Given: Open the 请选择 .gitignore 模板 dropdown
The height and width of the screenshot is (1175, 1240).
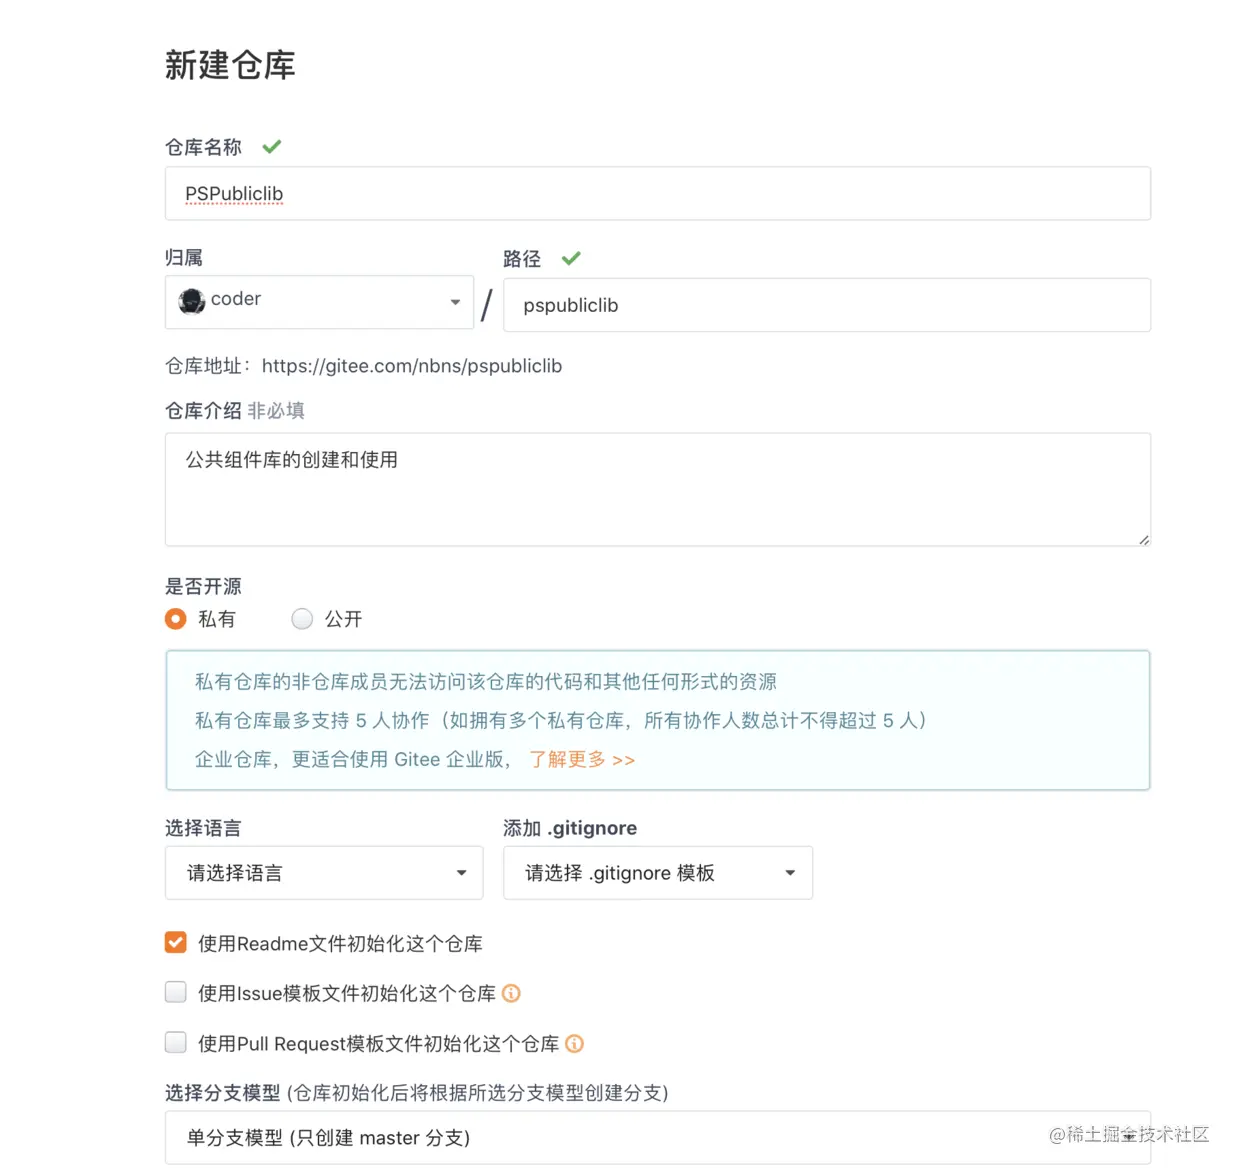Looking at the screenshot, I should (789, 872).
